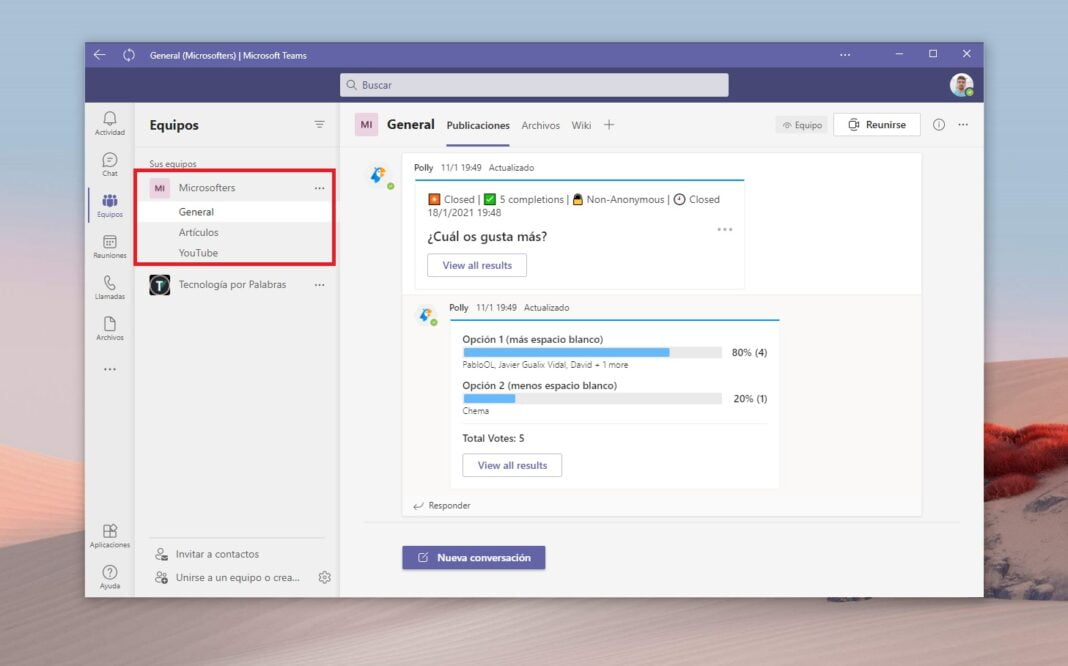Open Microsofters team more options menu
The image size is (1068, 666).
pos(319,188)
